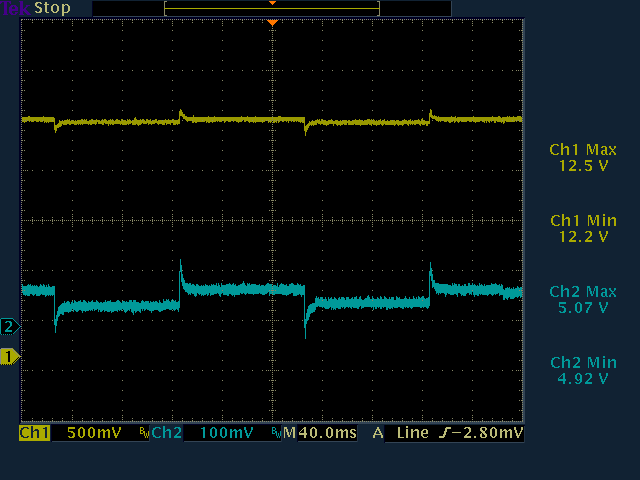Screen dimensions: 640x480
Task: Click the Ch2 Min 4.92 V measurement
Action: point(583,370)
